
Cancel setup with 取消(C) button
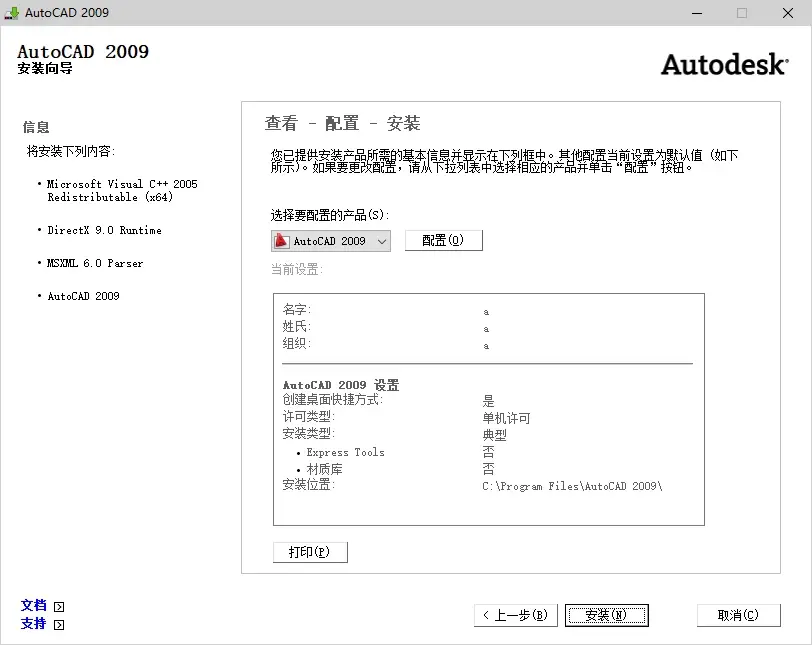738,615
